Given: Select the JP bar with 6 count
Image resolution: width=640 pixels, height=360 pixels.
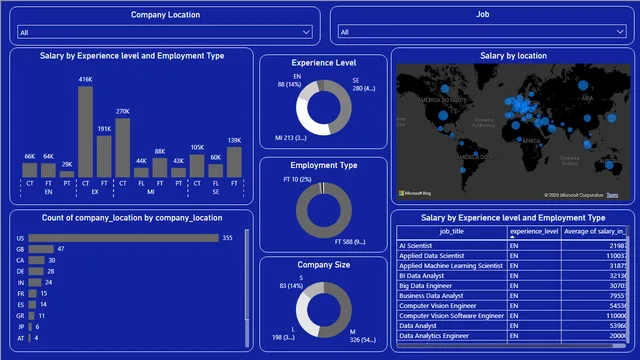Looking at the screenshot, I should (30, 327).
